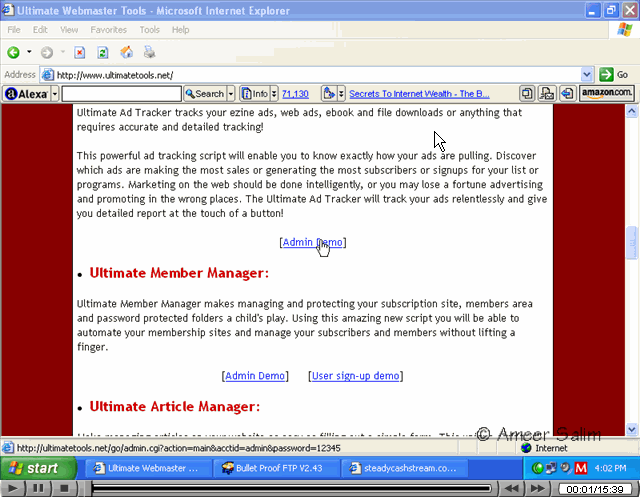This screenshot has height=497, width=640.
Task: Open the Alexa logo dropdown arrow
Action: [55, 94]
